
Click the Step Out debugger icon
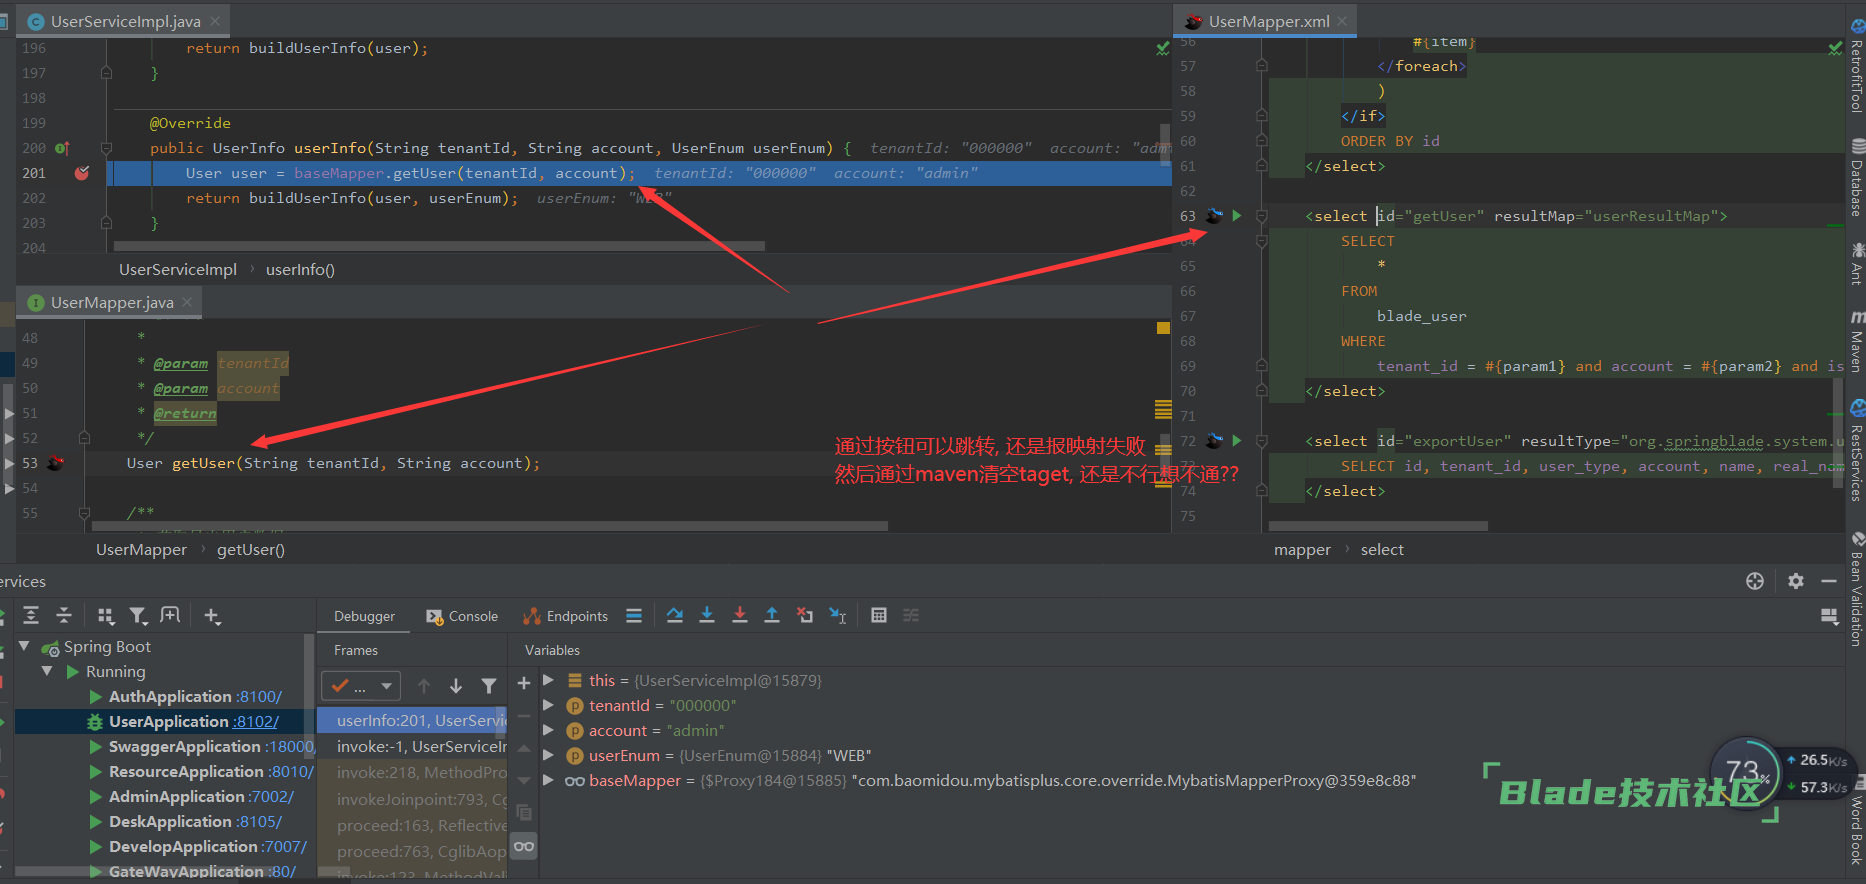pos(772,615)
